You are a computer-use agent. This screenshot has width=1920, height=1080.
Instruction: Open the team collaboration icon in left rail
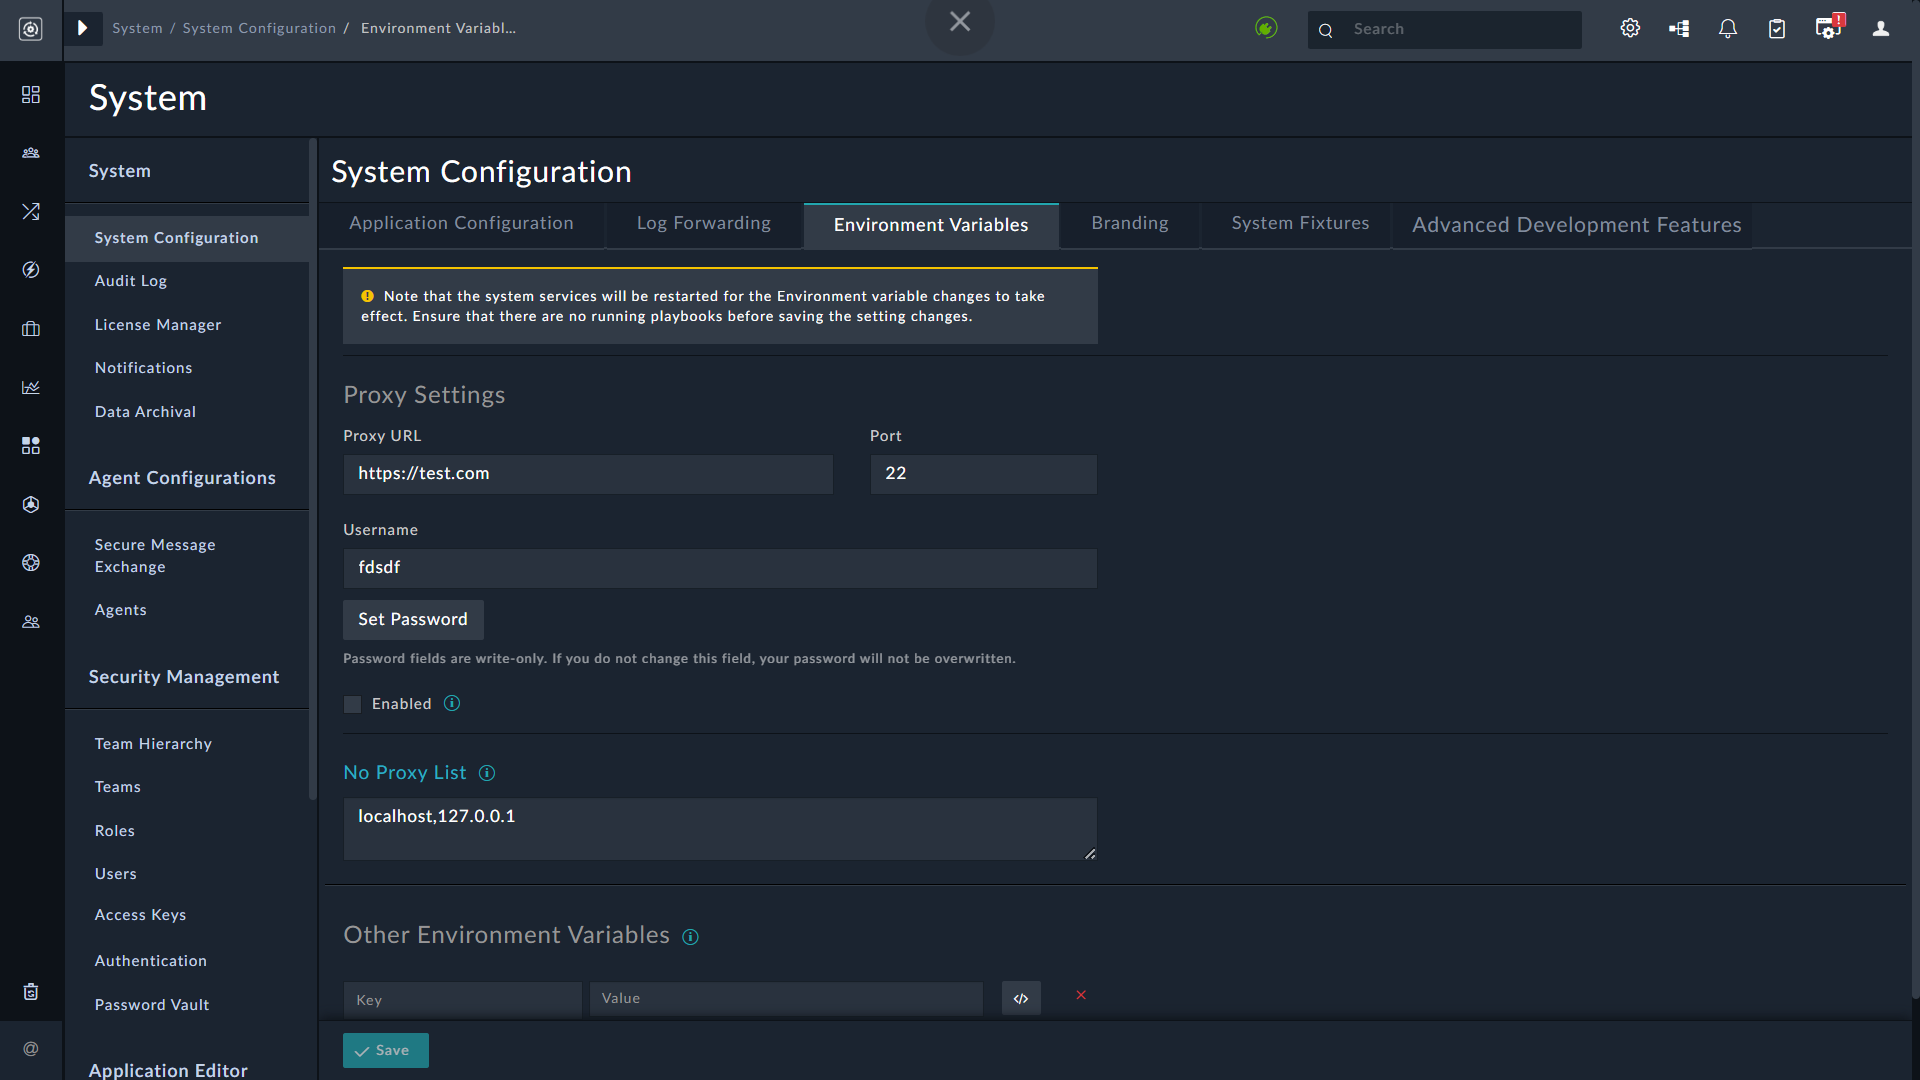pyautogui.click(x=31, y=153)
